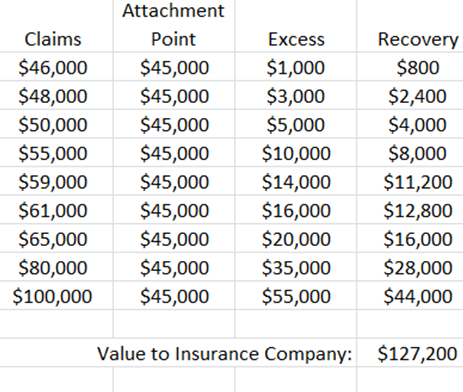Select the $46,000 claims cell
Screen dimensions: 463x392
(53, 67)
